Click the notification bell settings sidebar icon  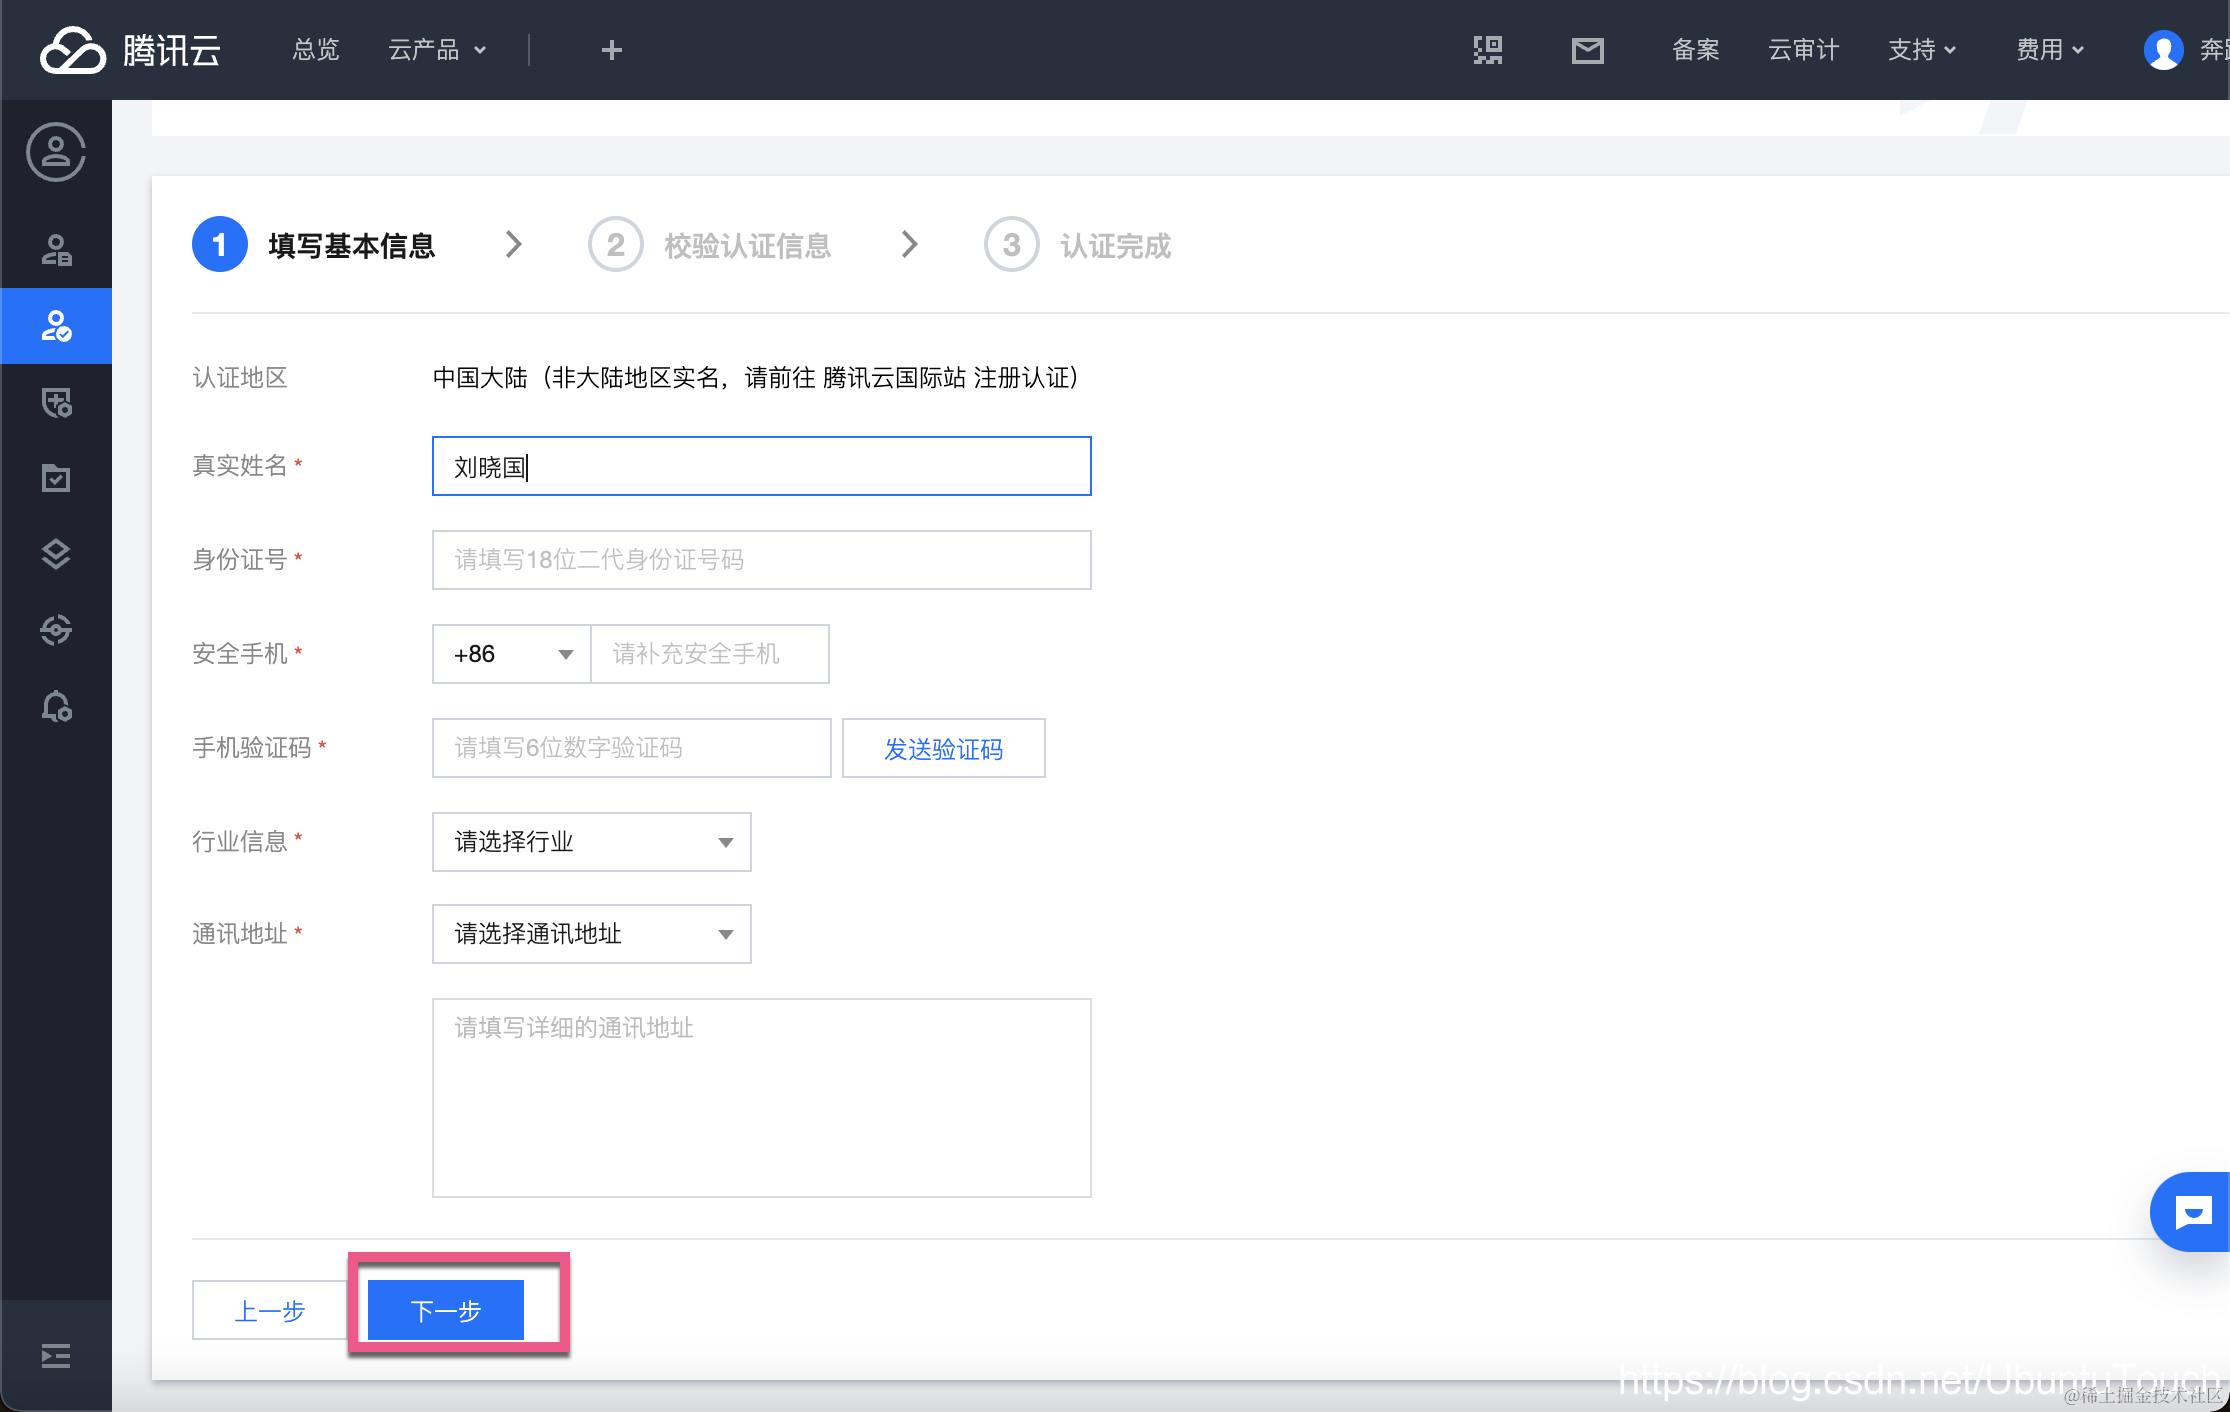56,706
